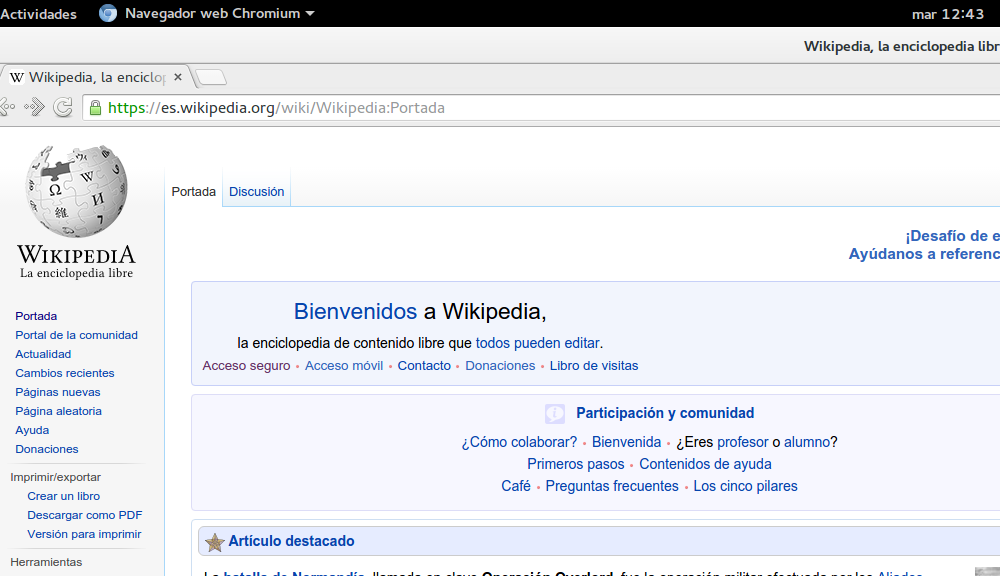Click the ¡Desafío de banner link

point(952,236)
